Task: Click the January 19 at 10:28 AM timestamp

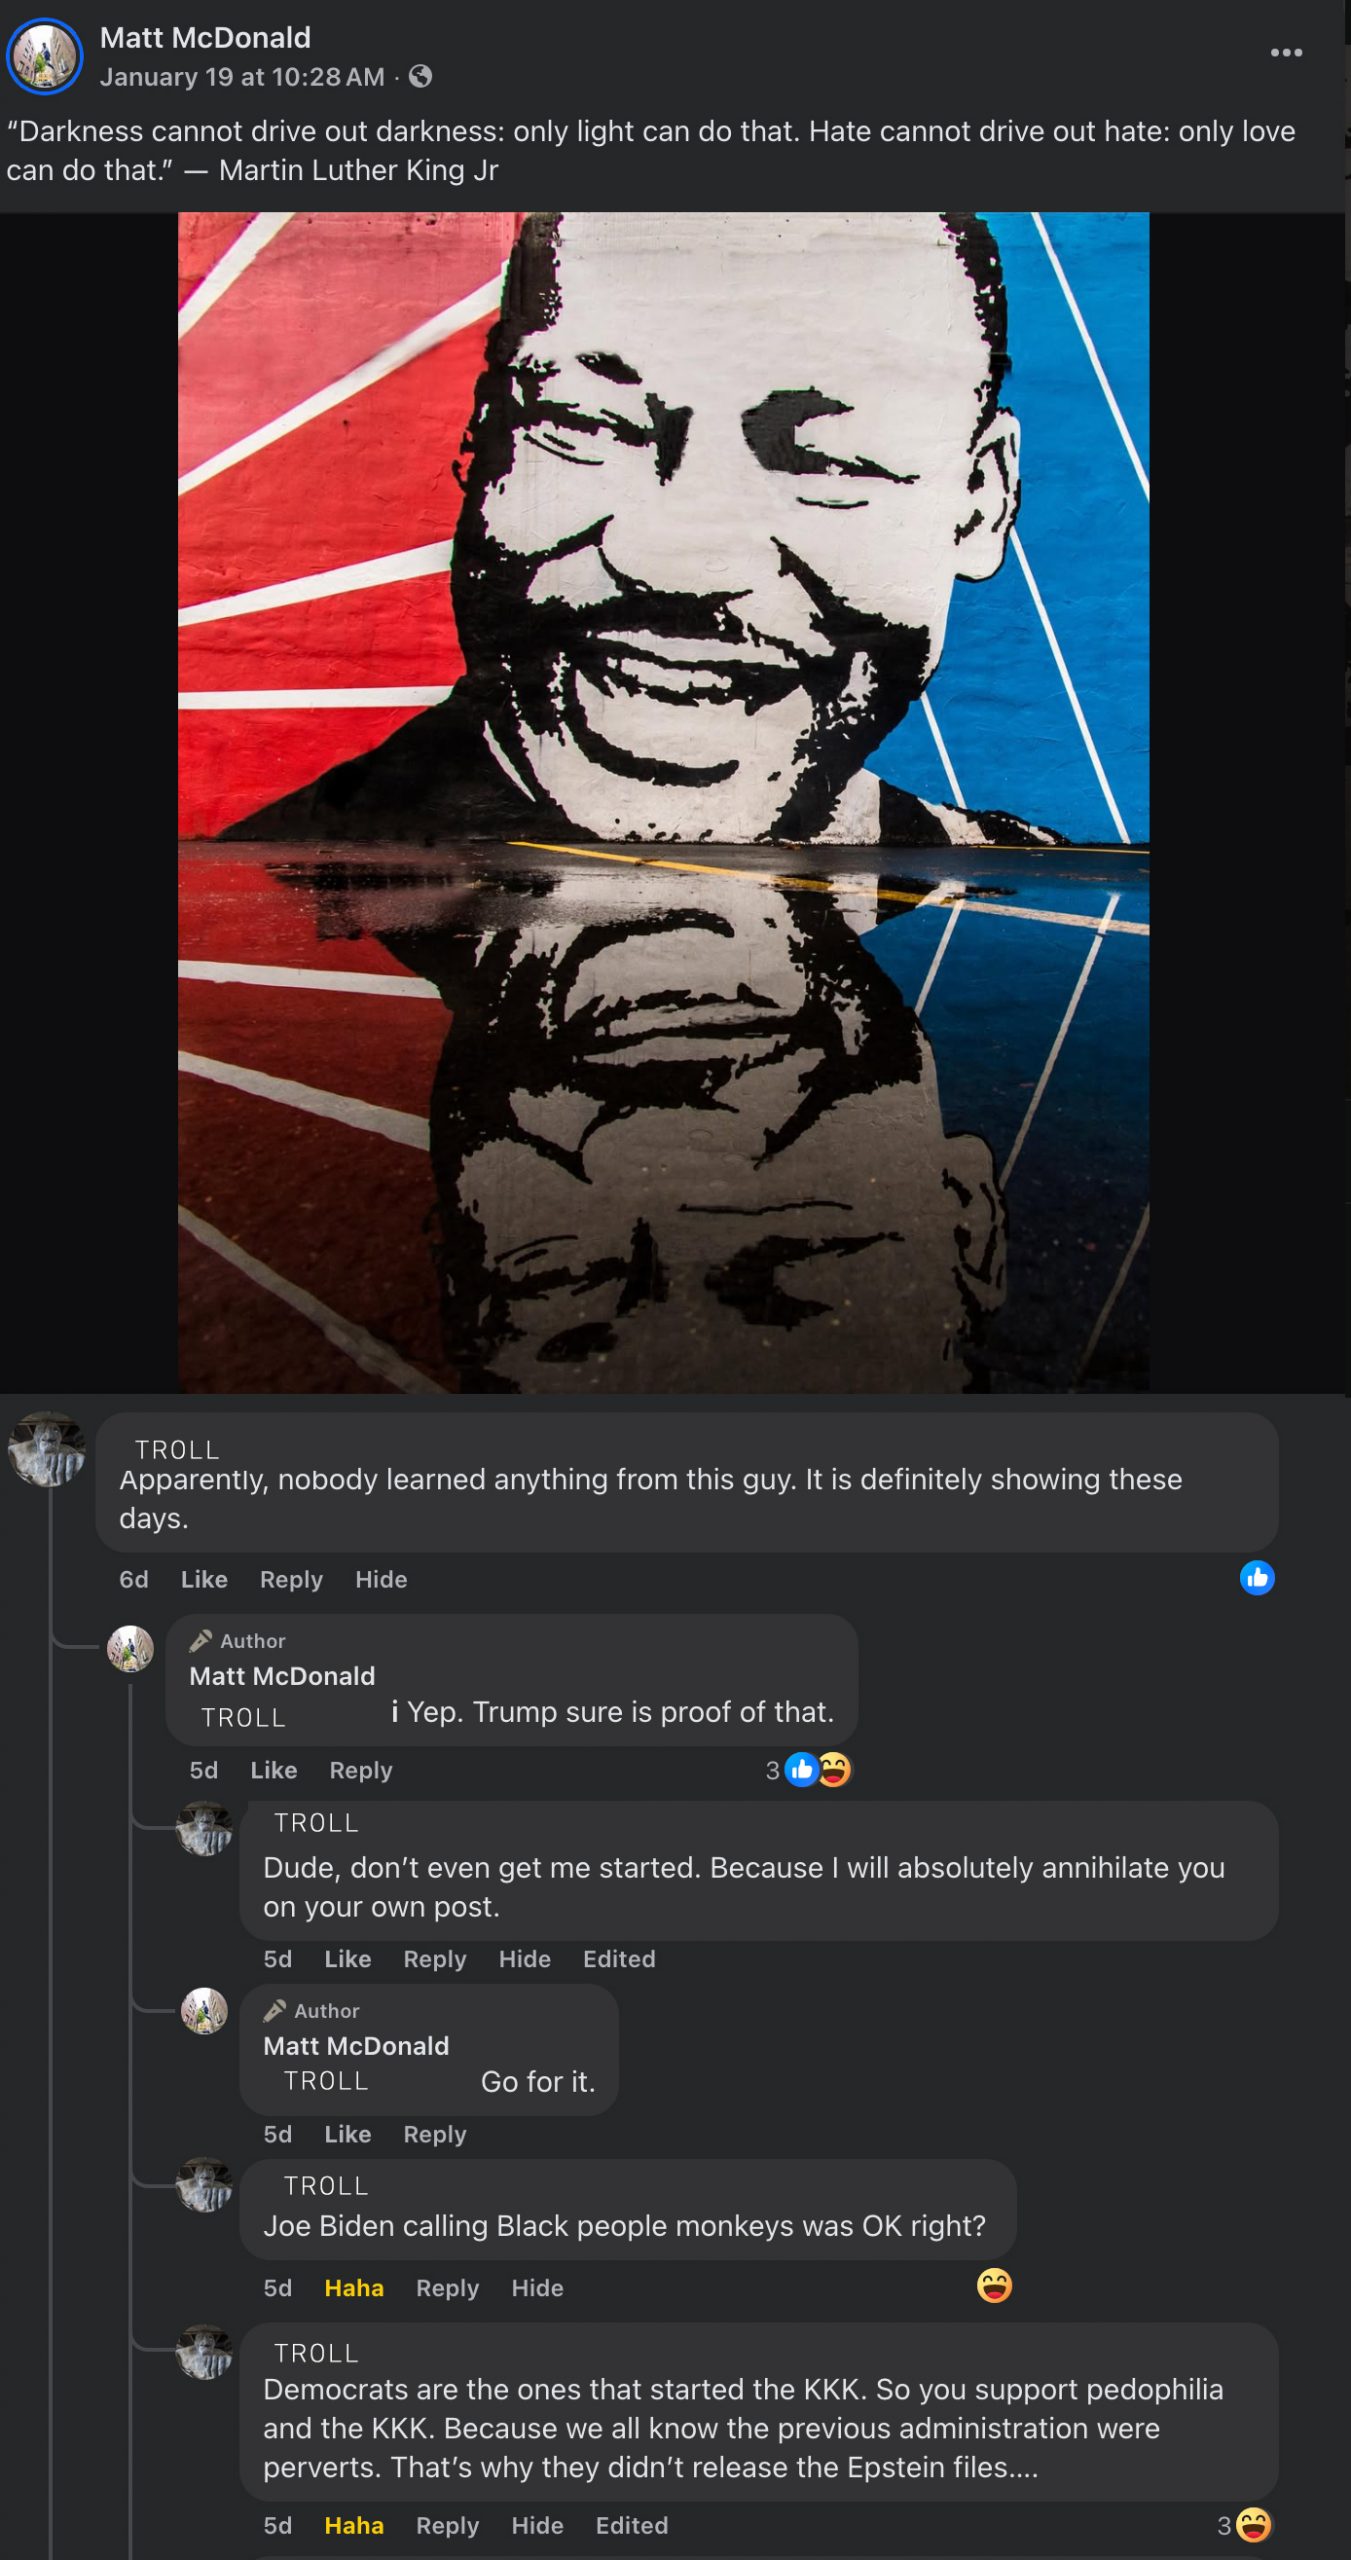Action: point(242,77)
